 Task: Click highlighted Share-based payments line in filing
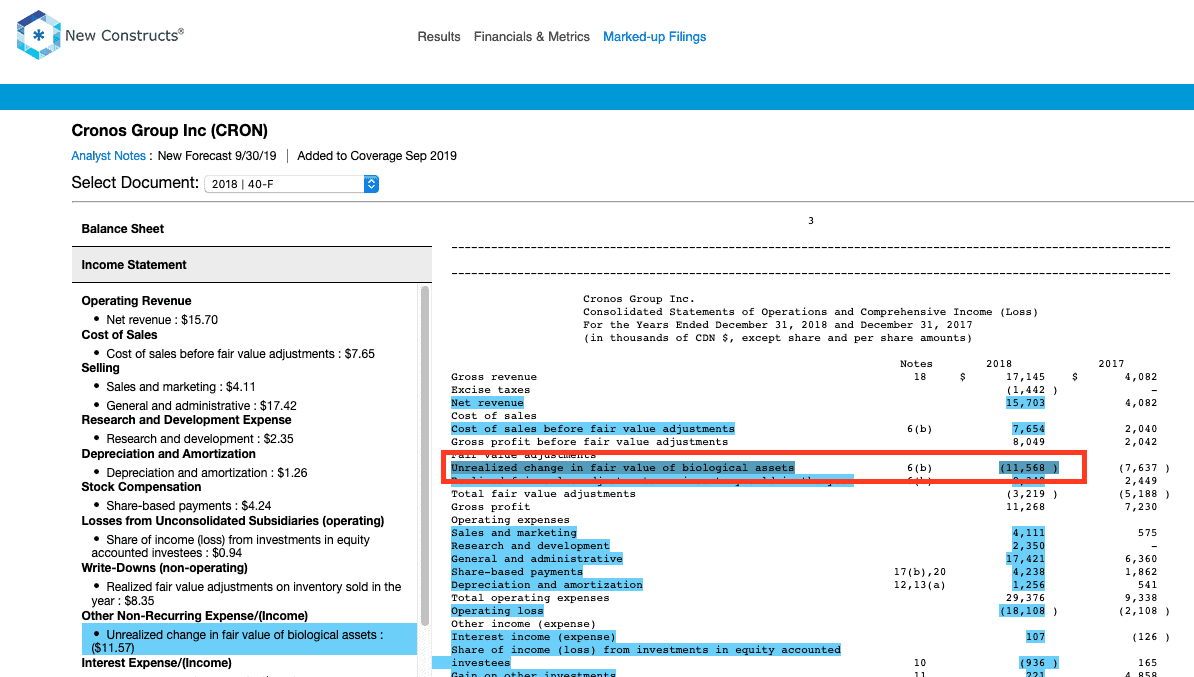coord(517,572)
